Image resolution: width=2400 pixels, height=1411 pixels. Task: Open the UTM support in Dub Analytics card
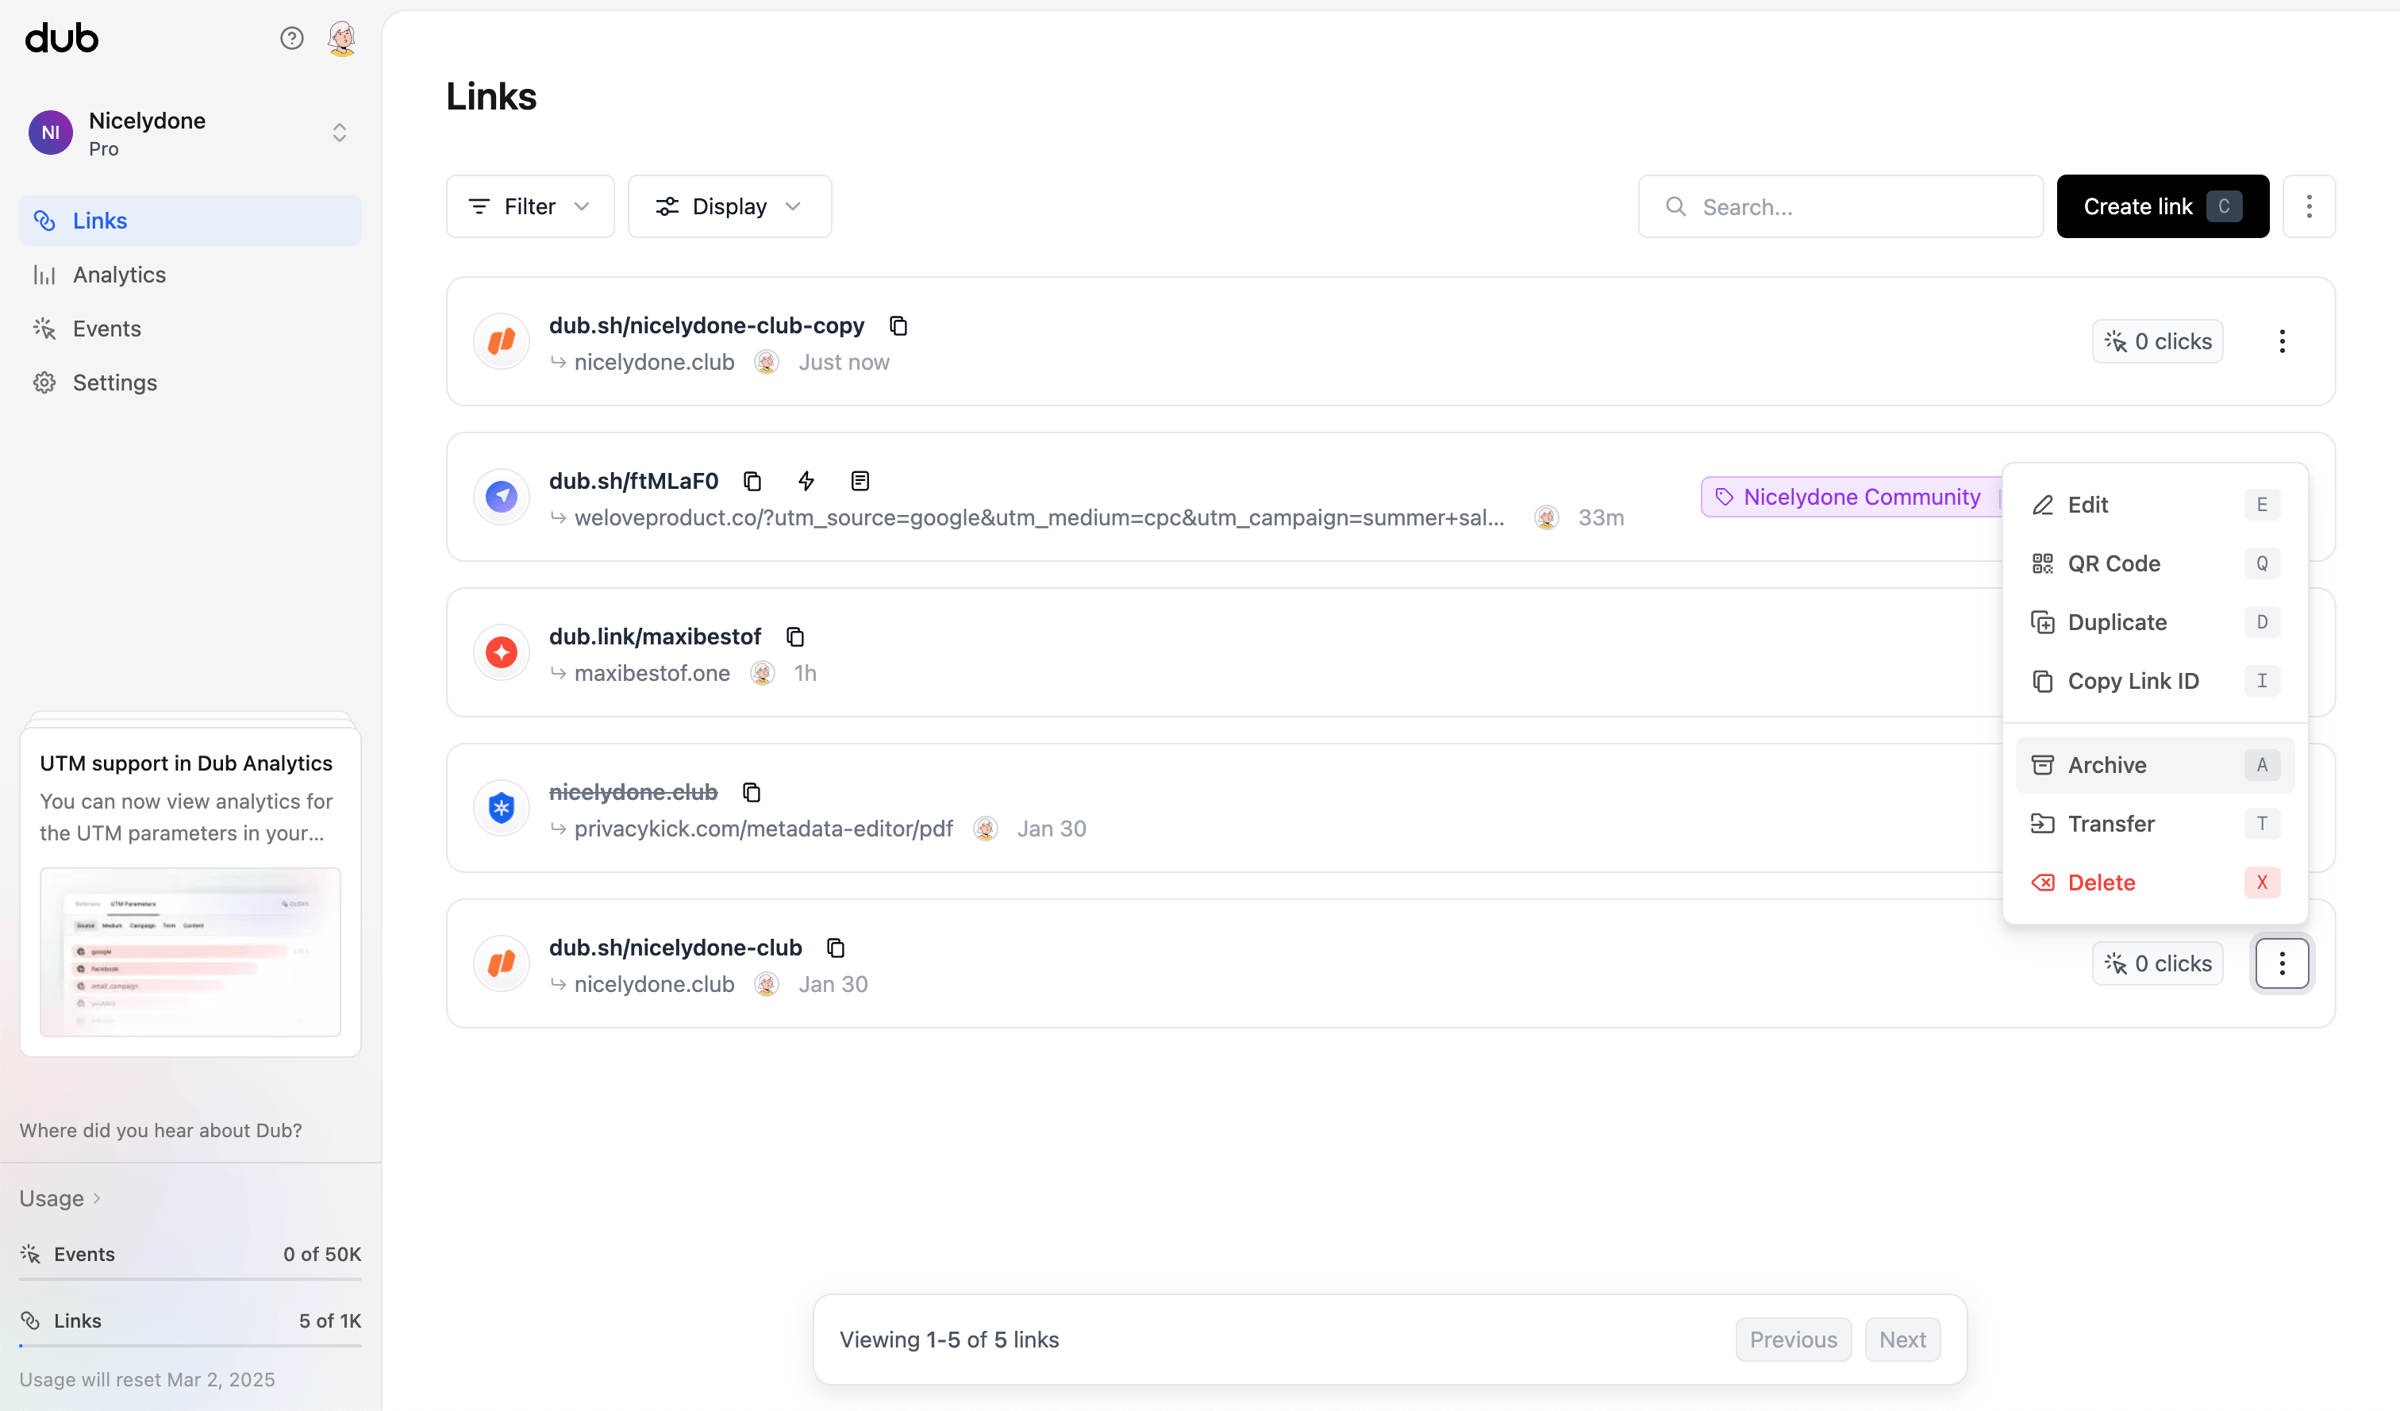(x=190, y=891)
